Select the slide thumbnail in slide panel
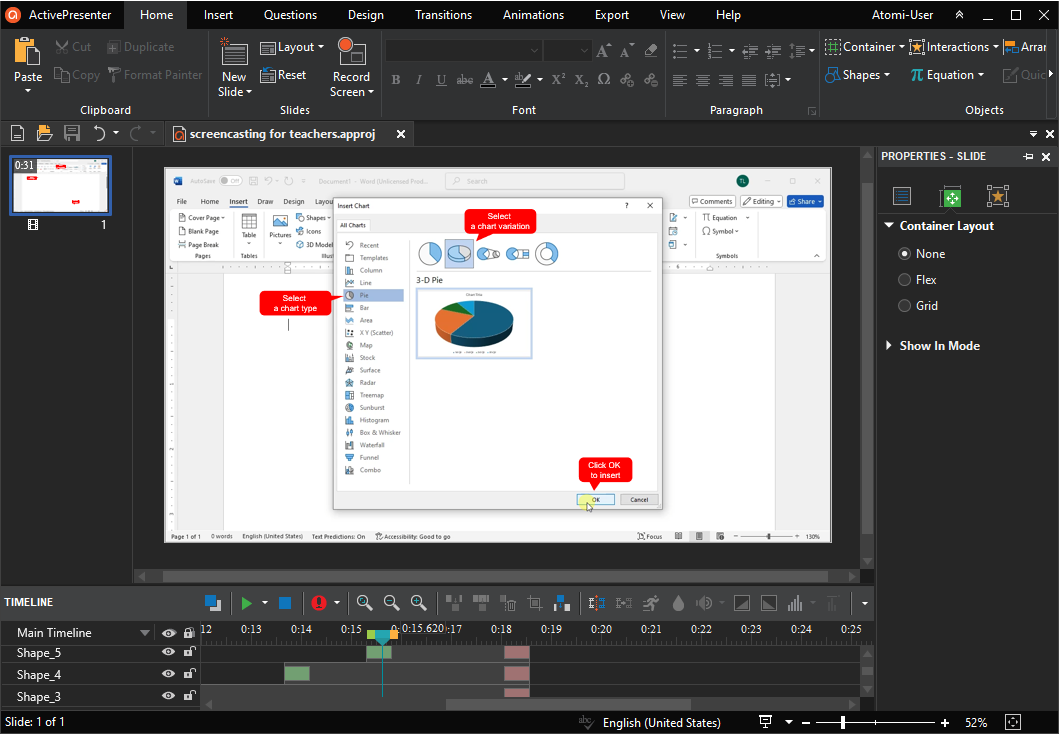Image resolution: width=1059 pixels, height=734 pixels. (60, 185)
